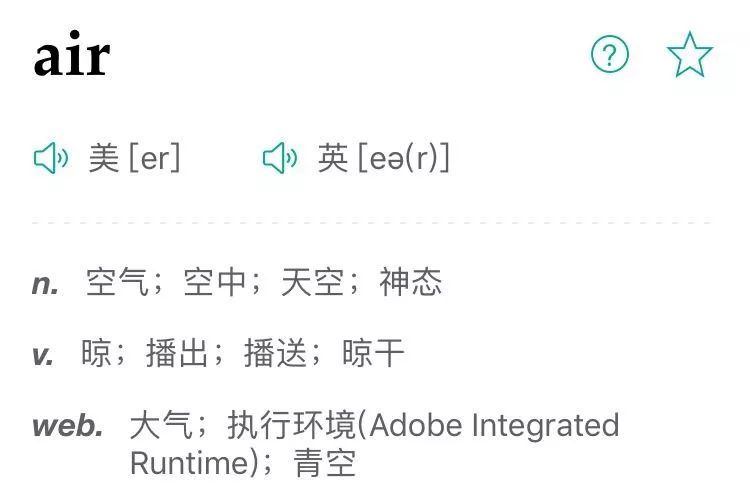This screenshot has height=496, width=750.
Task: Tap the 英 pronunciation label
Action: (333, 158)
